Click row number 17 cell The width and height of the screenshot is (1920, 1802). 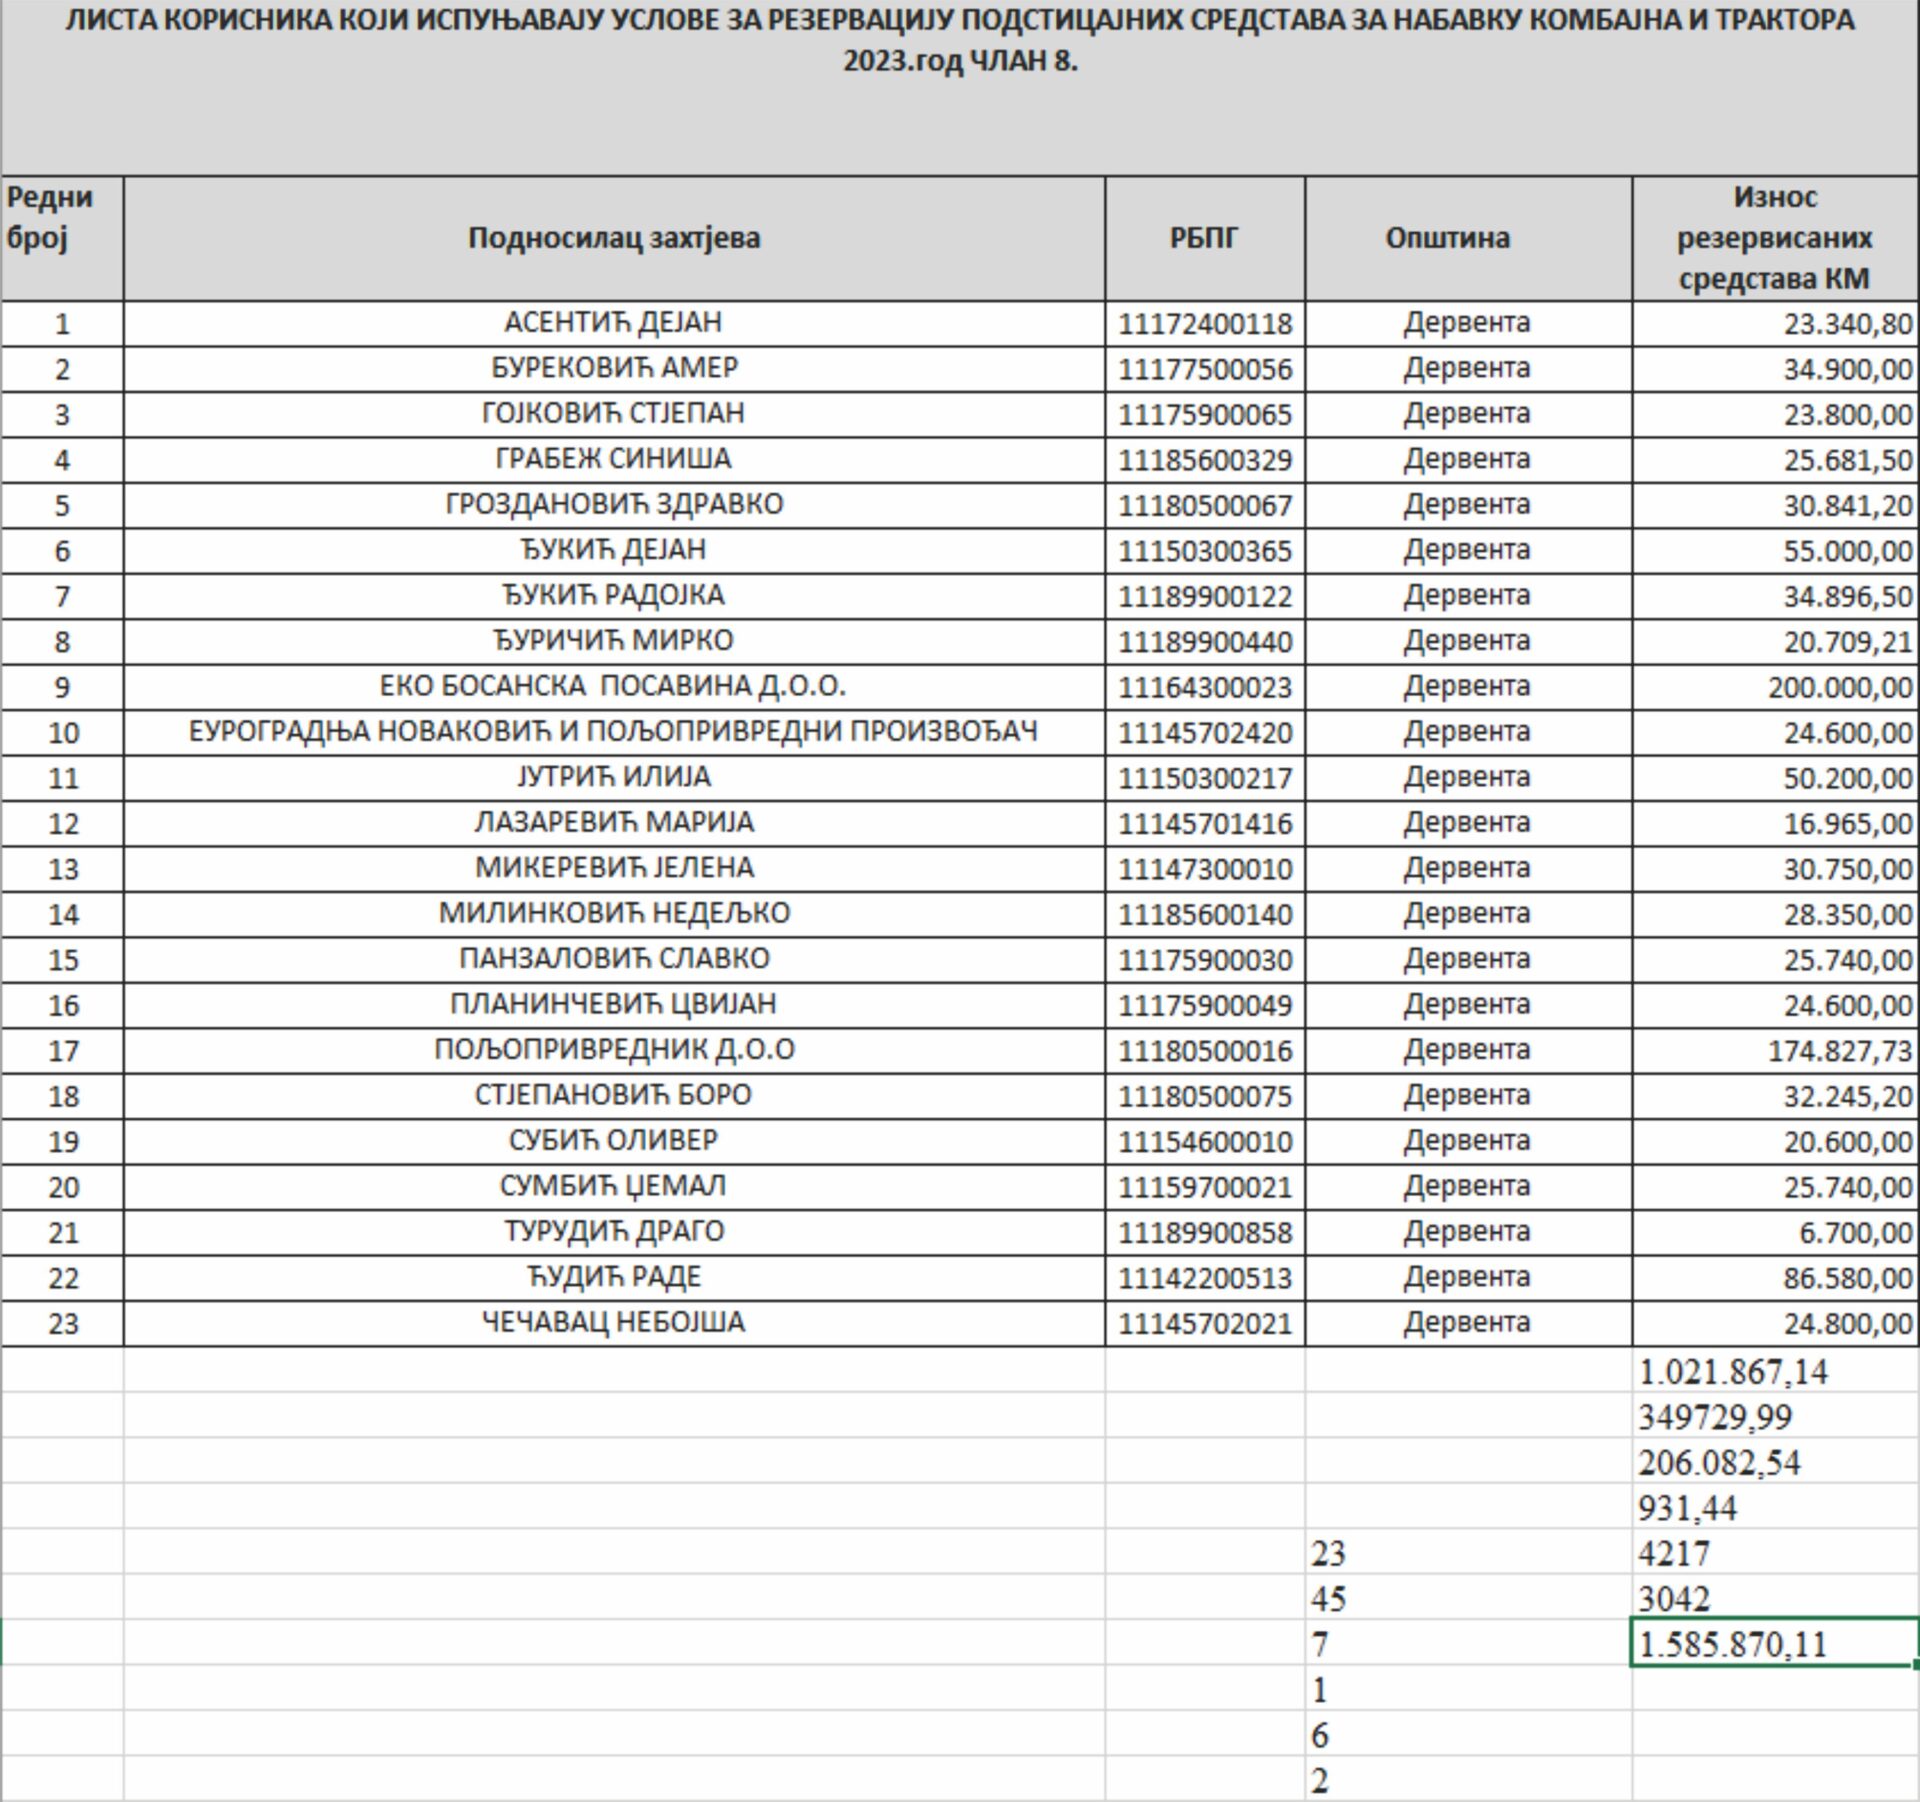click(62, 1051)
